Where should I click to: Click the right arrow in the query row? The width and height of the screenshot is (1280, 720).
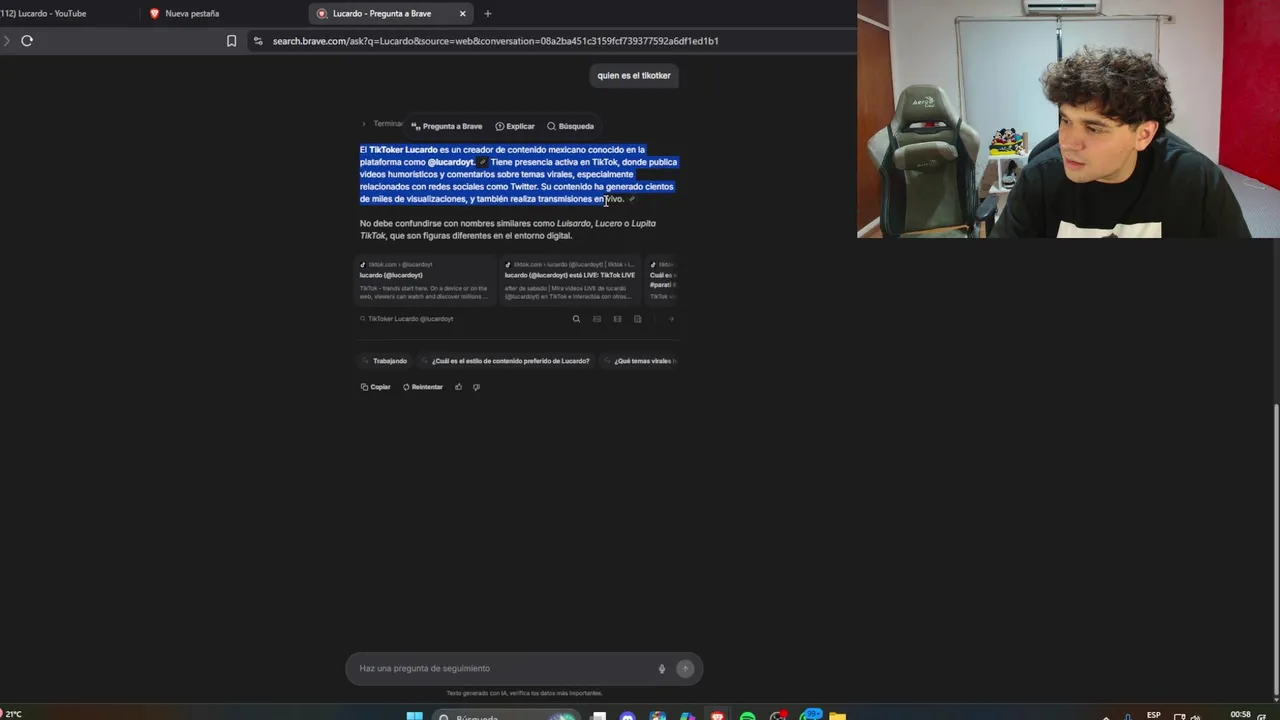[x=671, y=319]
